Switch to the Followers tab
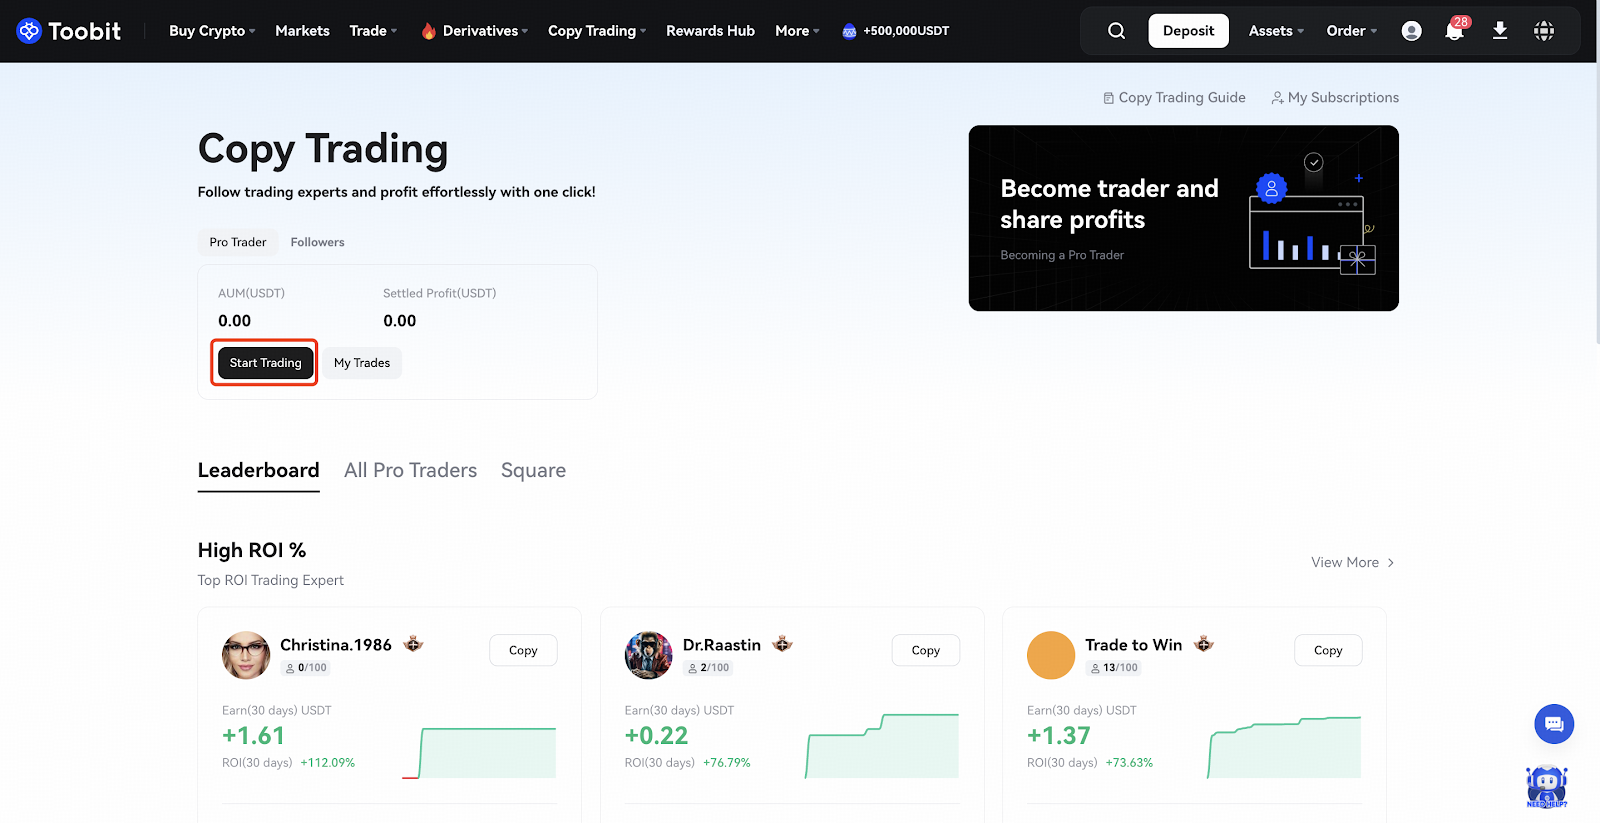1600x823 pixels. click(x=317, y=242)
